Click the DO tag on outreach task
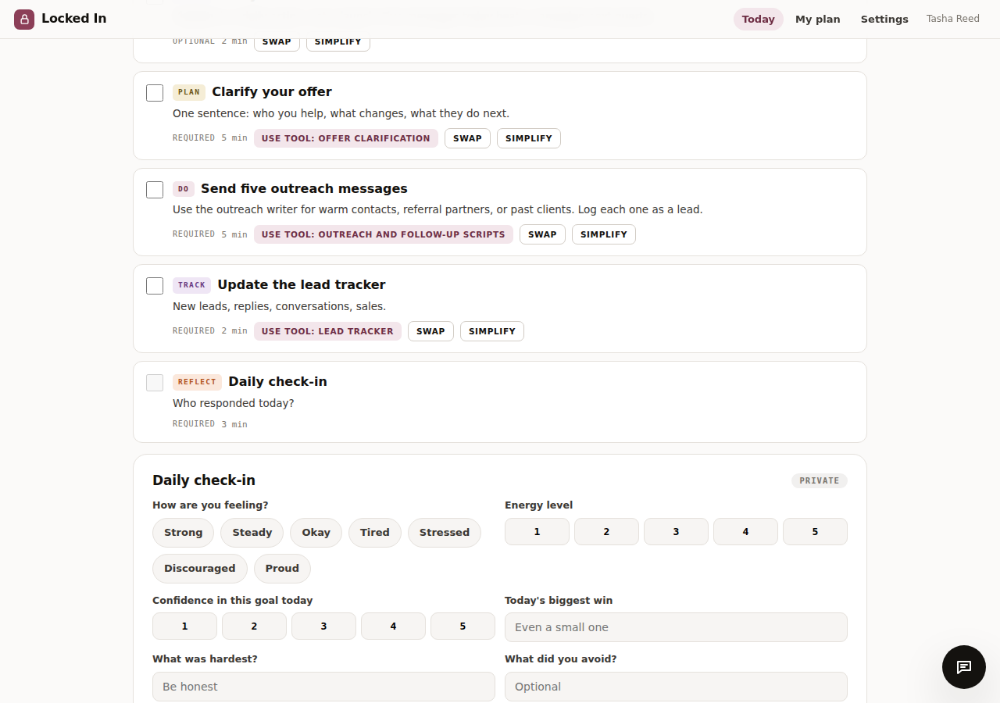 pos(183,189)
